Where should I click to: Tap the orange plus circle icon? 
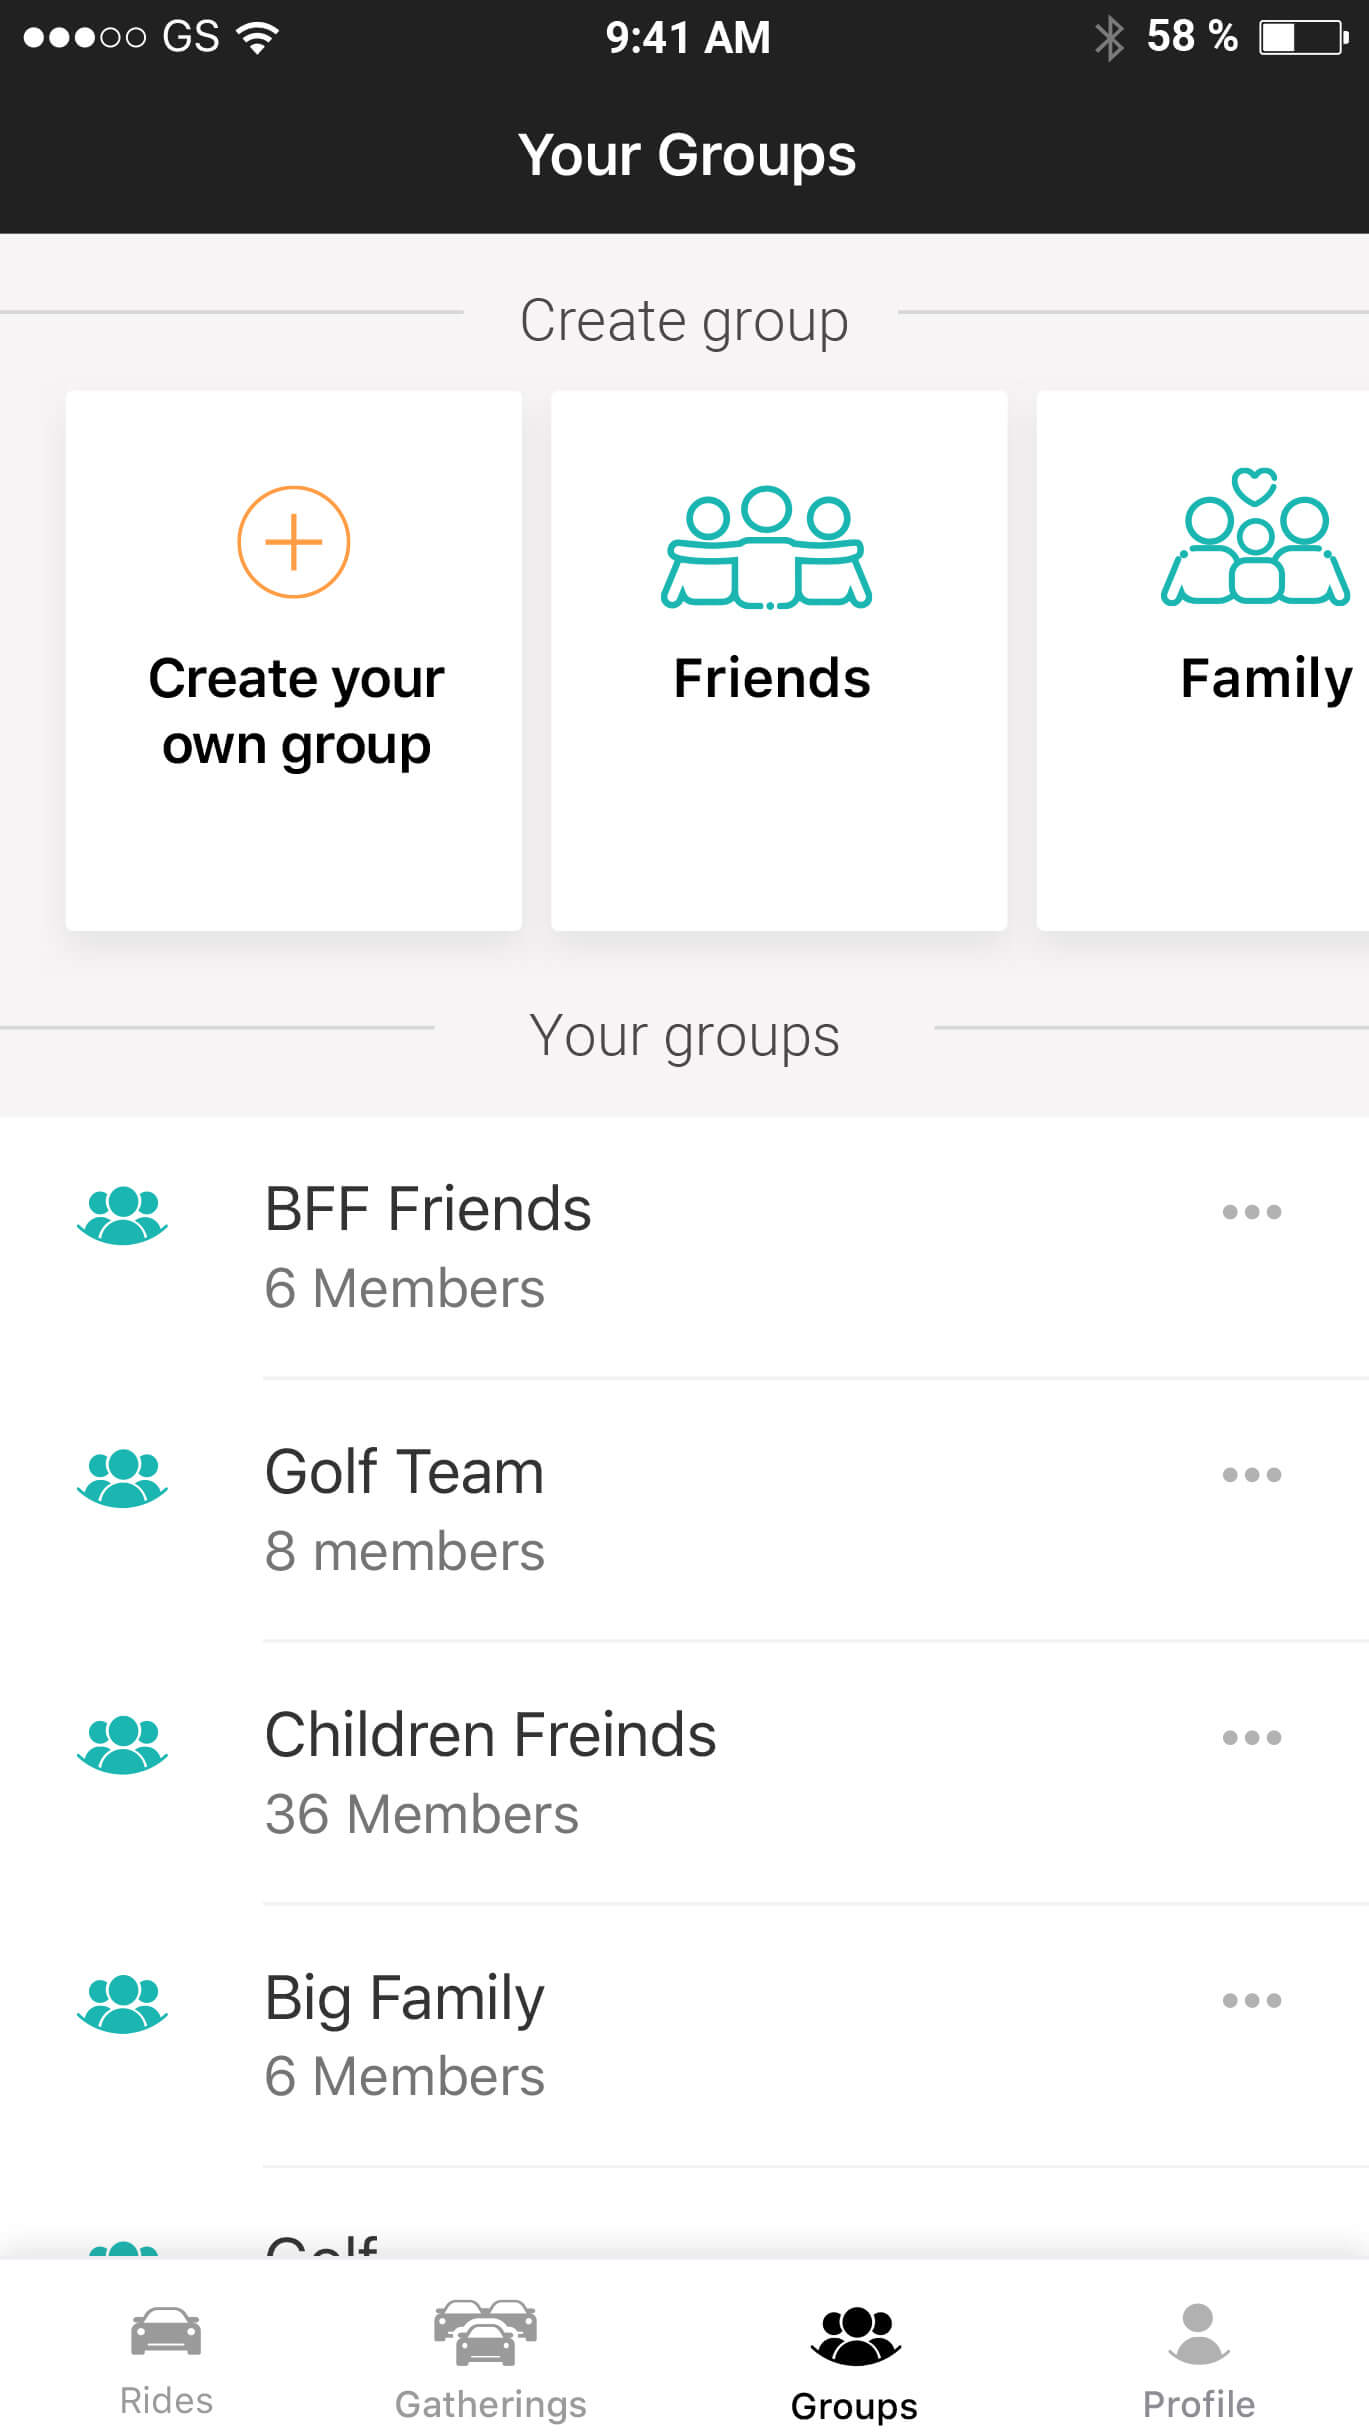(293, 542)
